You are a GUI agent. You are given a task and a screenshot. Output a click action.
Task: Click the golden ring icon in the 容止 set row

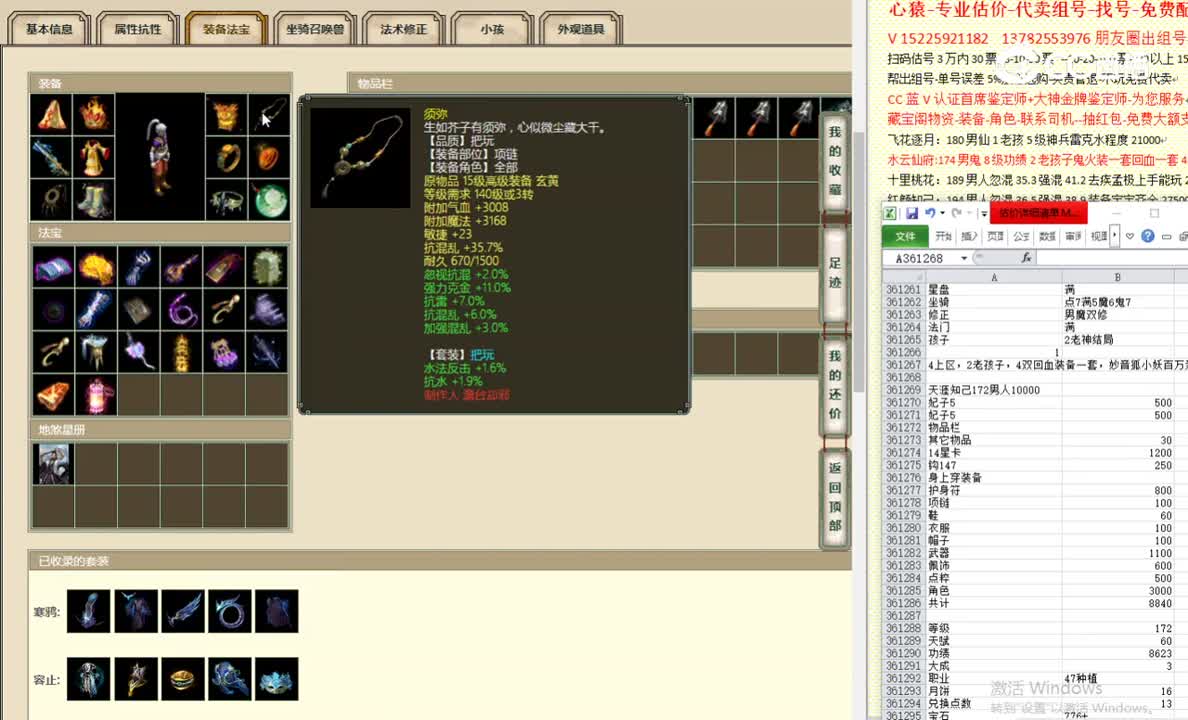click(182, 678)
